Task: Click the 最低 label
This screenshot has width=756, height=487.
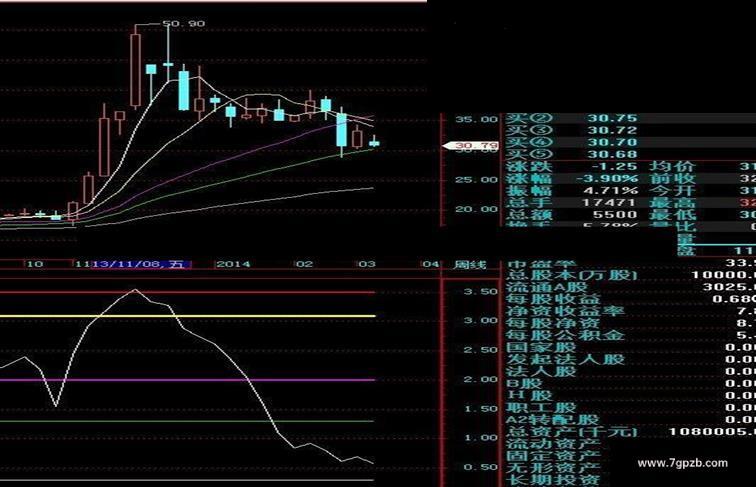Action: point(672,215)
